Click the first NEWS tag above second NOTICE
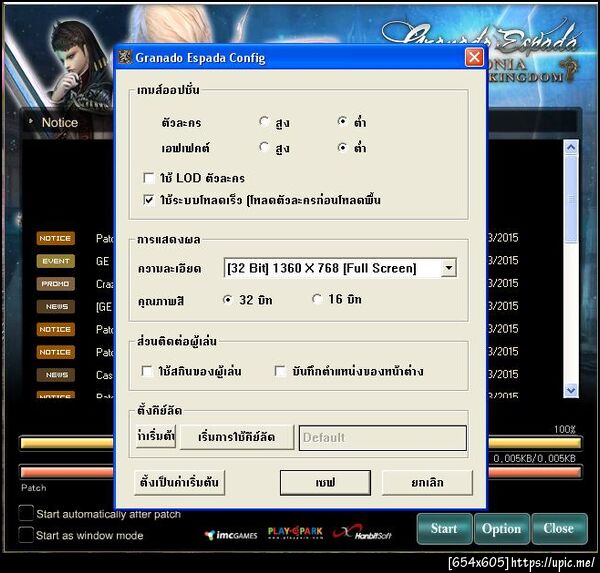The image size is (600, 573). (x=56, y=307)
